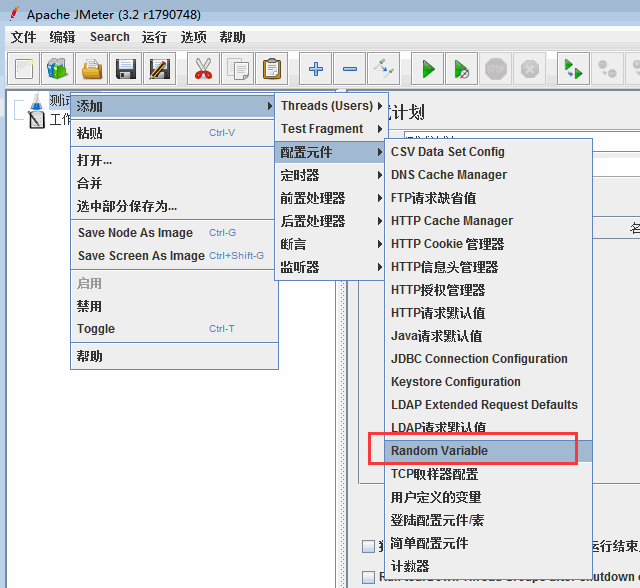
Task: Select HTTP请求默认值
Action: 489,313
